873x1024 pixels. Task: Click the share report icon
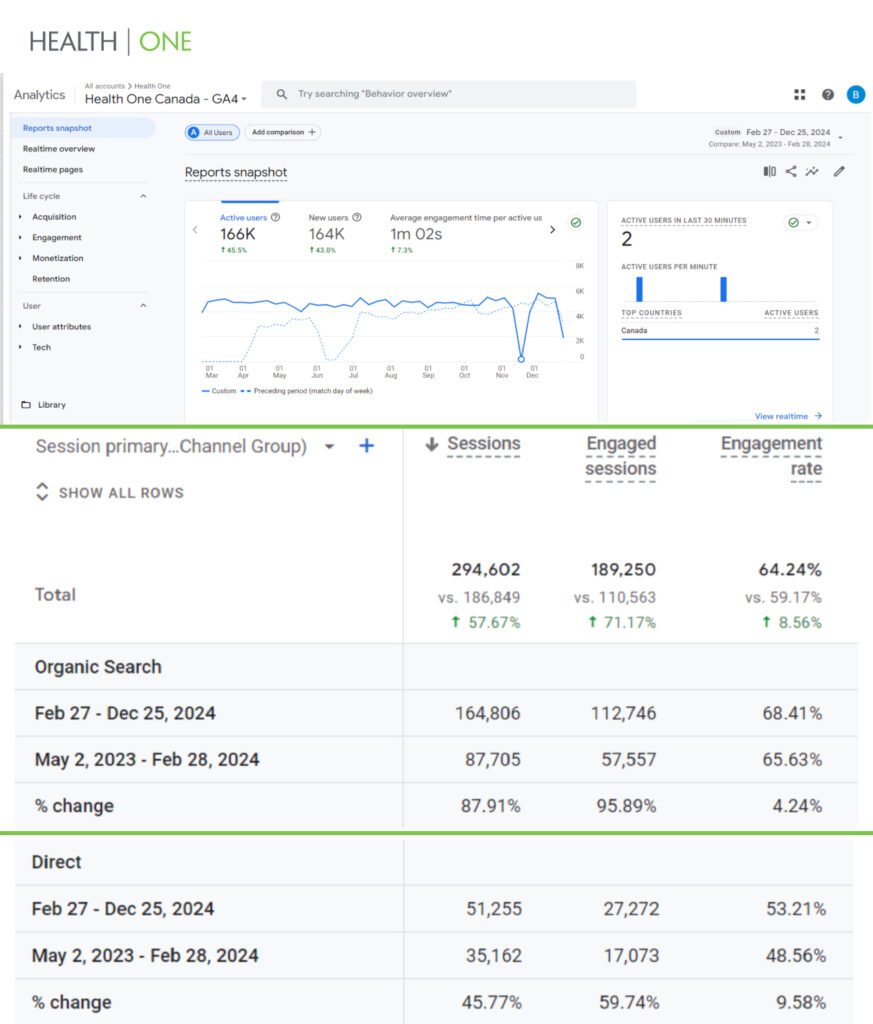791,171
